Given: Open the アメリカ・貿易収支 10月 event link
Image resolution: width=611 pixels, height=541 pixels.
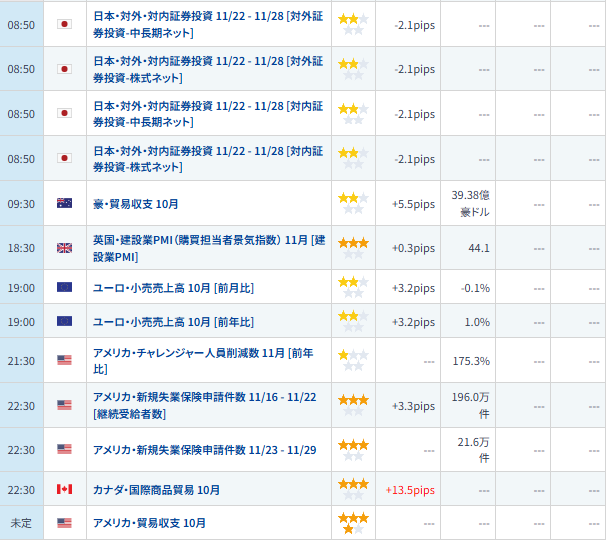Looking at the screenshot, I should click(149, 523).
